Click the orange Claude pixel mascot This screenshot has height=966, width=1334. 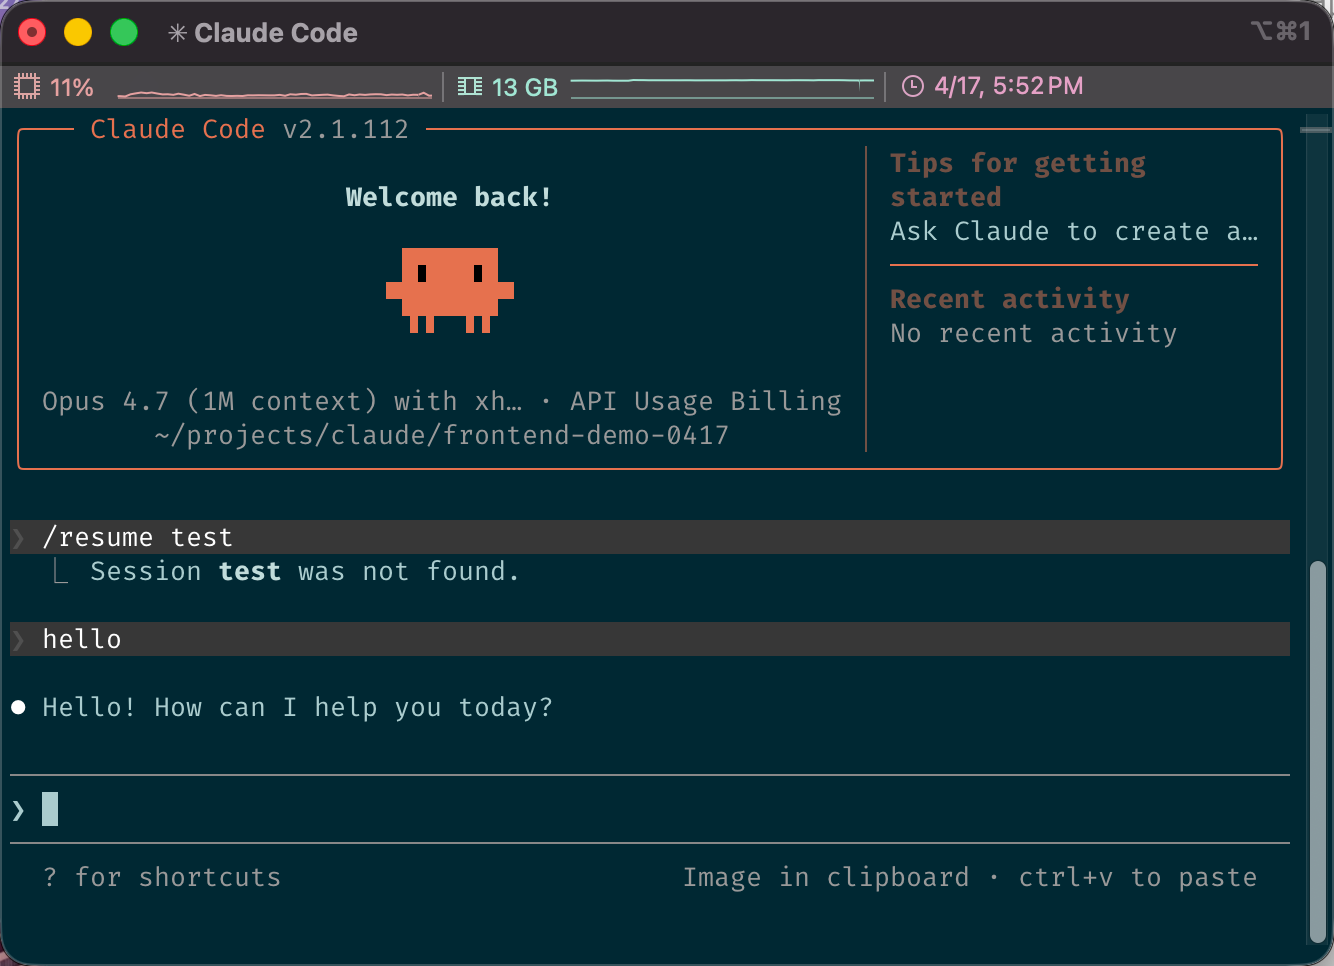pyautogui.click(x=450, y=290)
